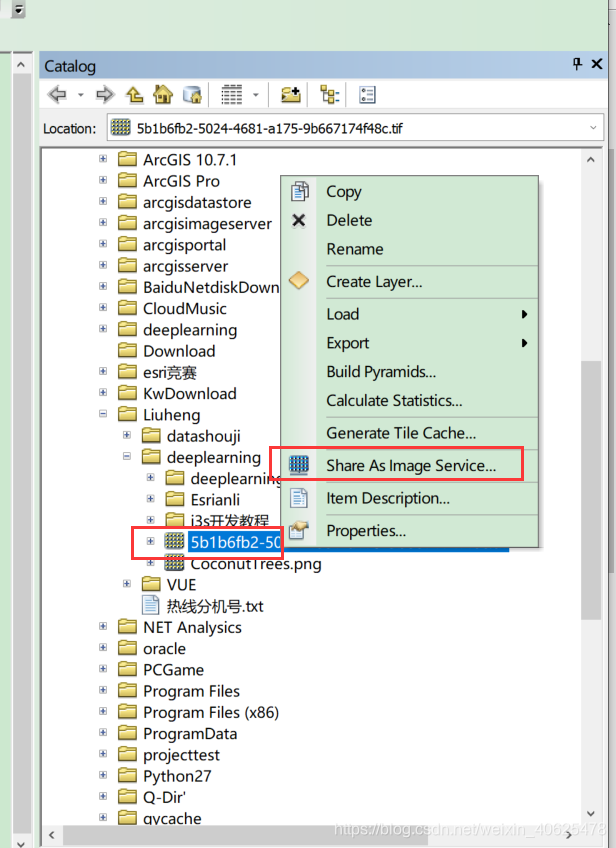Collapse the Liuheng folder
Viewport: 616px width, 848px height.
click(x=103, y=414)
